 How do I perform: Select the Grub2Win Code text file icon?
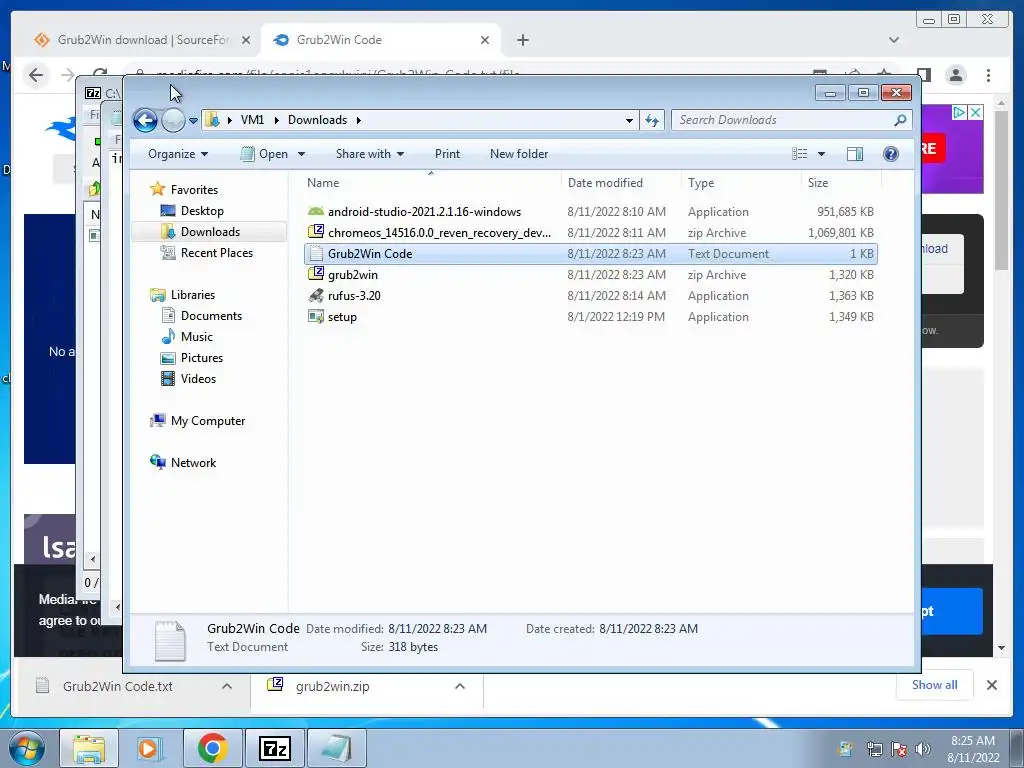click(316, 253)
